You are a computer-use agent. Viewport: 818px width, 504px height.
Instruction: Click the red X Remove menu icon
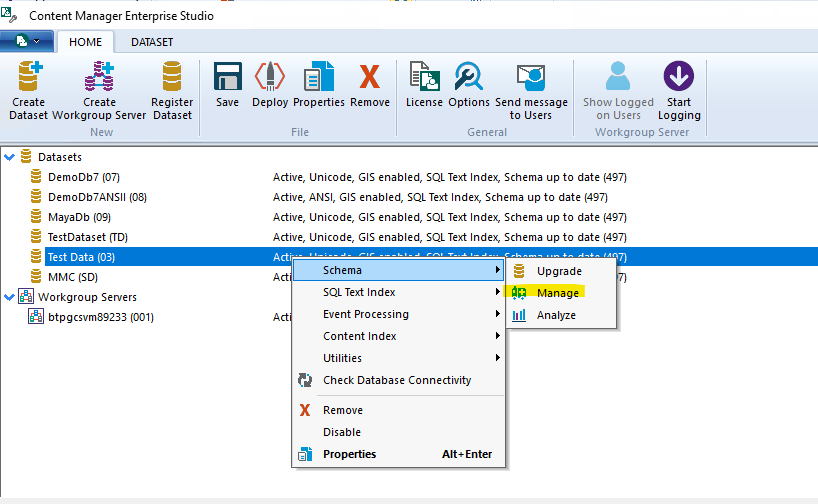[305, 410]
